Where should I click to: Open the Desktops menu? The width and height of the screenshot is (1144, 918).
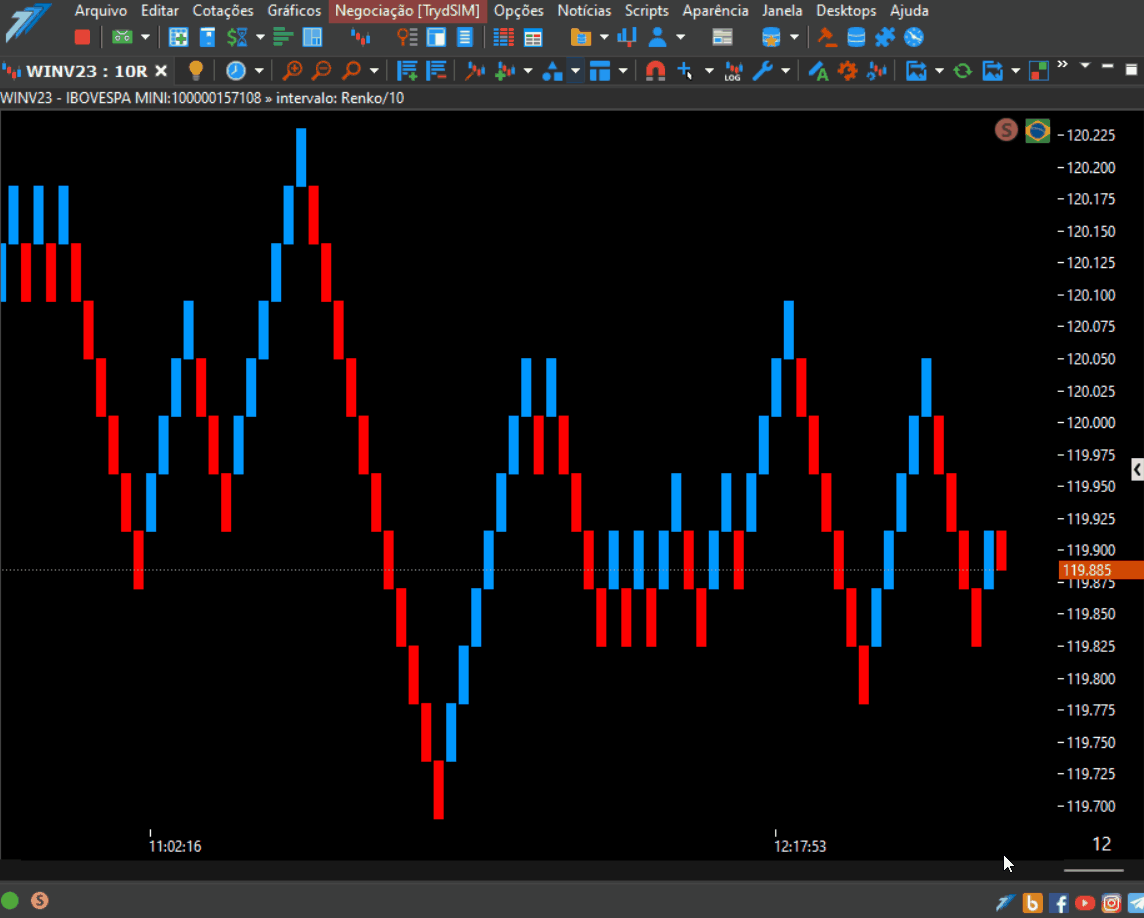pos(846,11)
